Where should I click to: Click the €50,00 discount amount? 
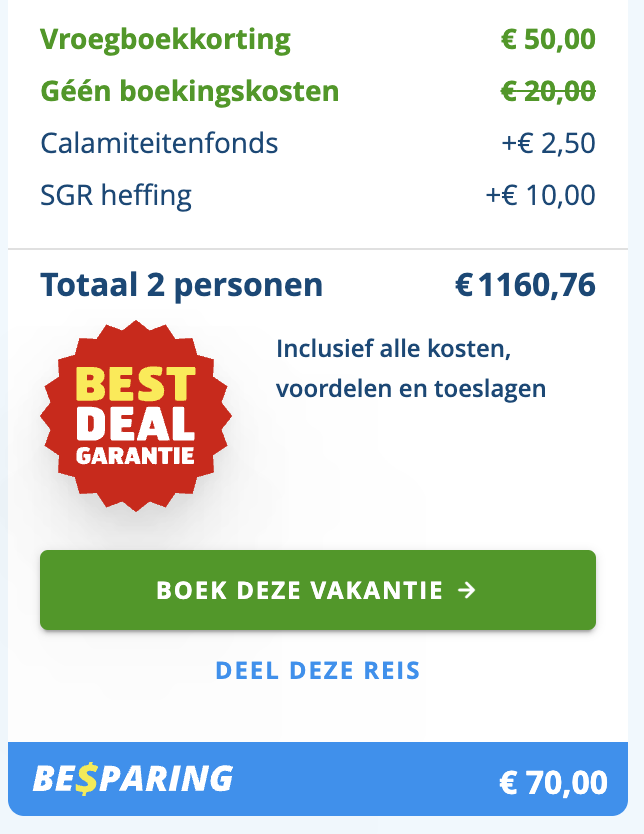pos(548,39)
